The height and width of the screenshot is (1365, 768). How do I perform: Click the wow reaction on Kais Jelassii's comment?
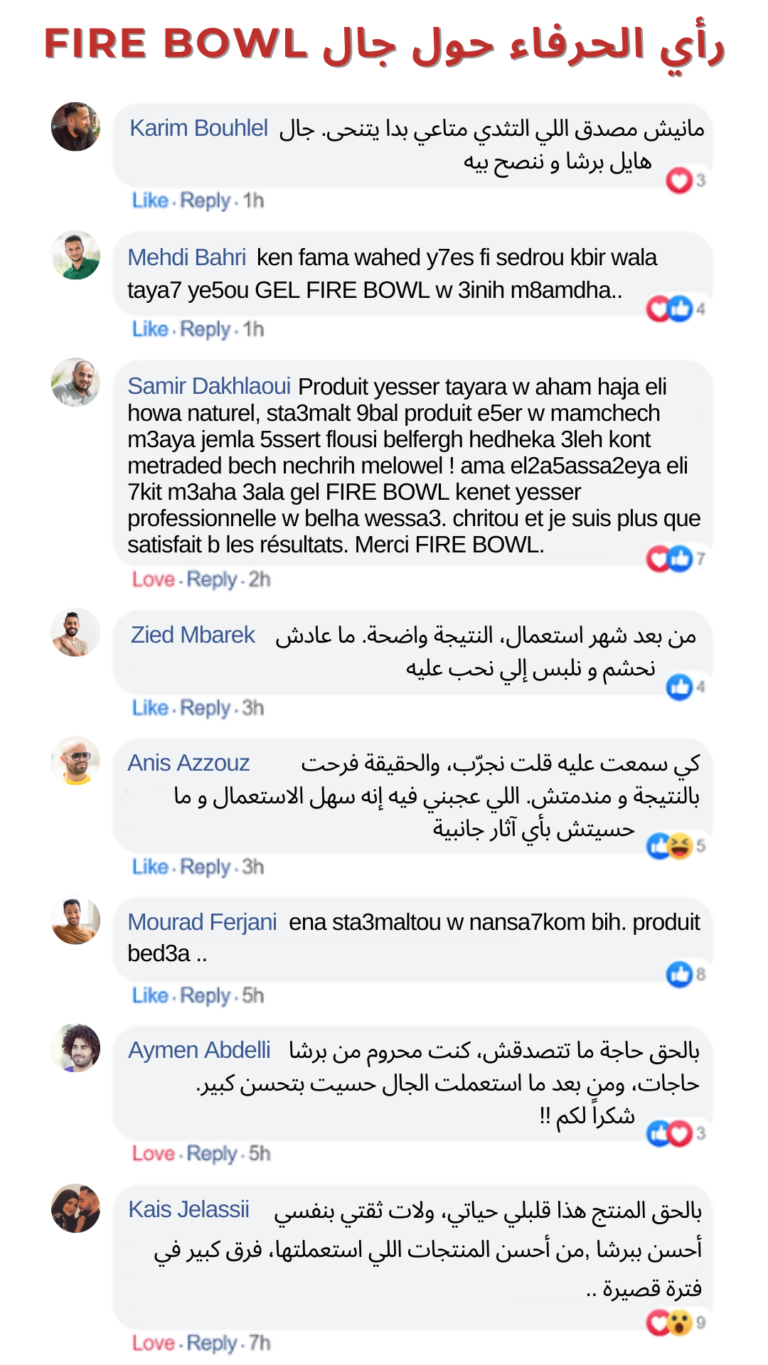pos(680,1323)
